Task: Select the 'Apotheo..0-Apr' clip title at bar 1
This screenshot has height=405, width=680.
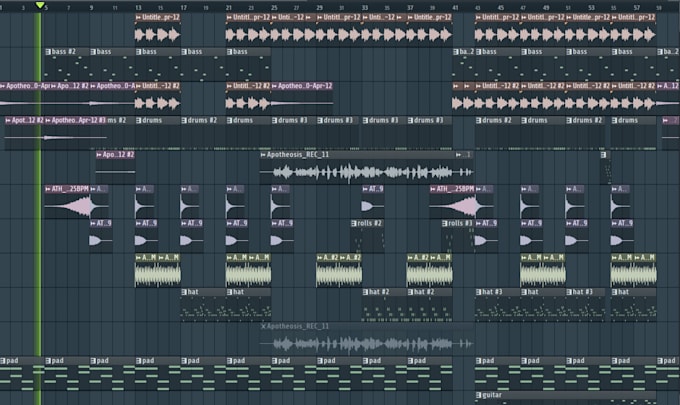Action: click(x=28, y=86)
